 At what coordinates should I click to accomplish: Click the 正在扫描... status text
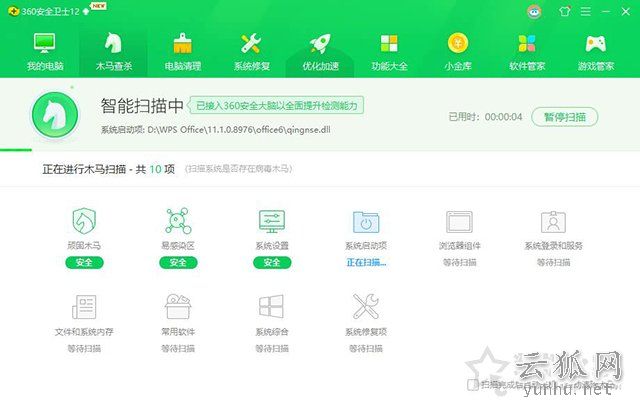click(366, 263)
